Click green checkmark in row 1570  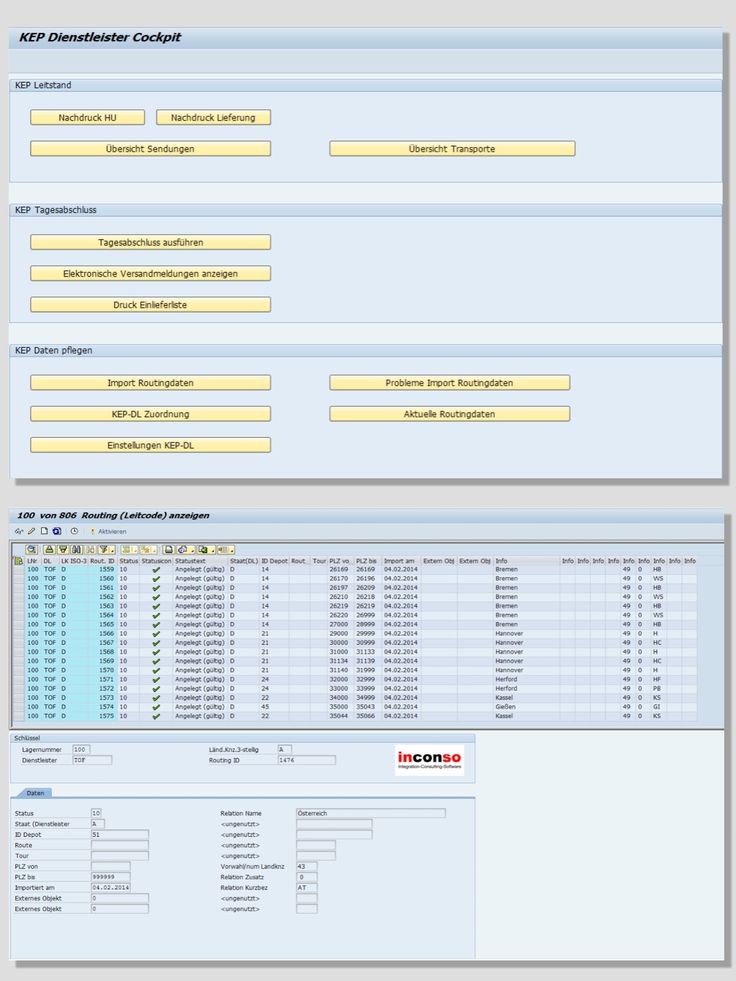156,670
